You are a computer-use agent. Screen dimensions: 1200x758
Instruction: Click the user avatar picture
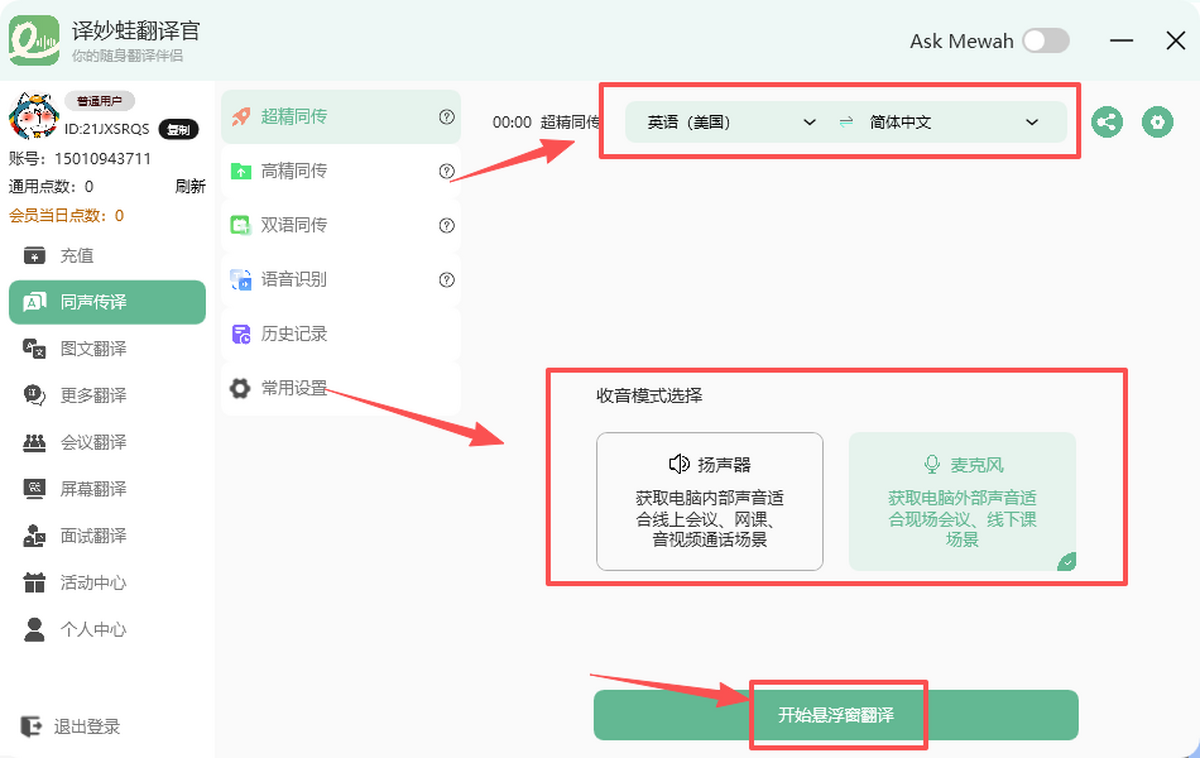click(32, 117)
